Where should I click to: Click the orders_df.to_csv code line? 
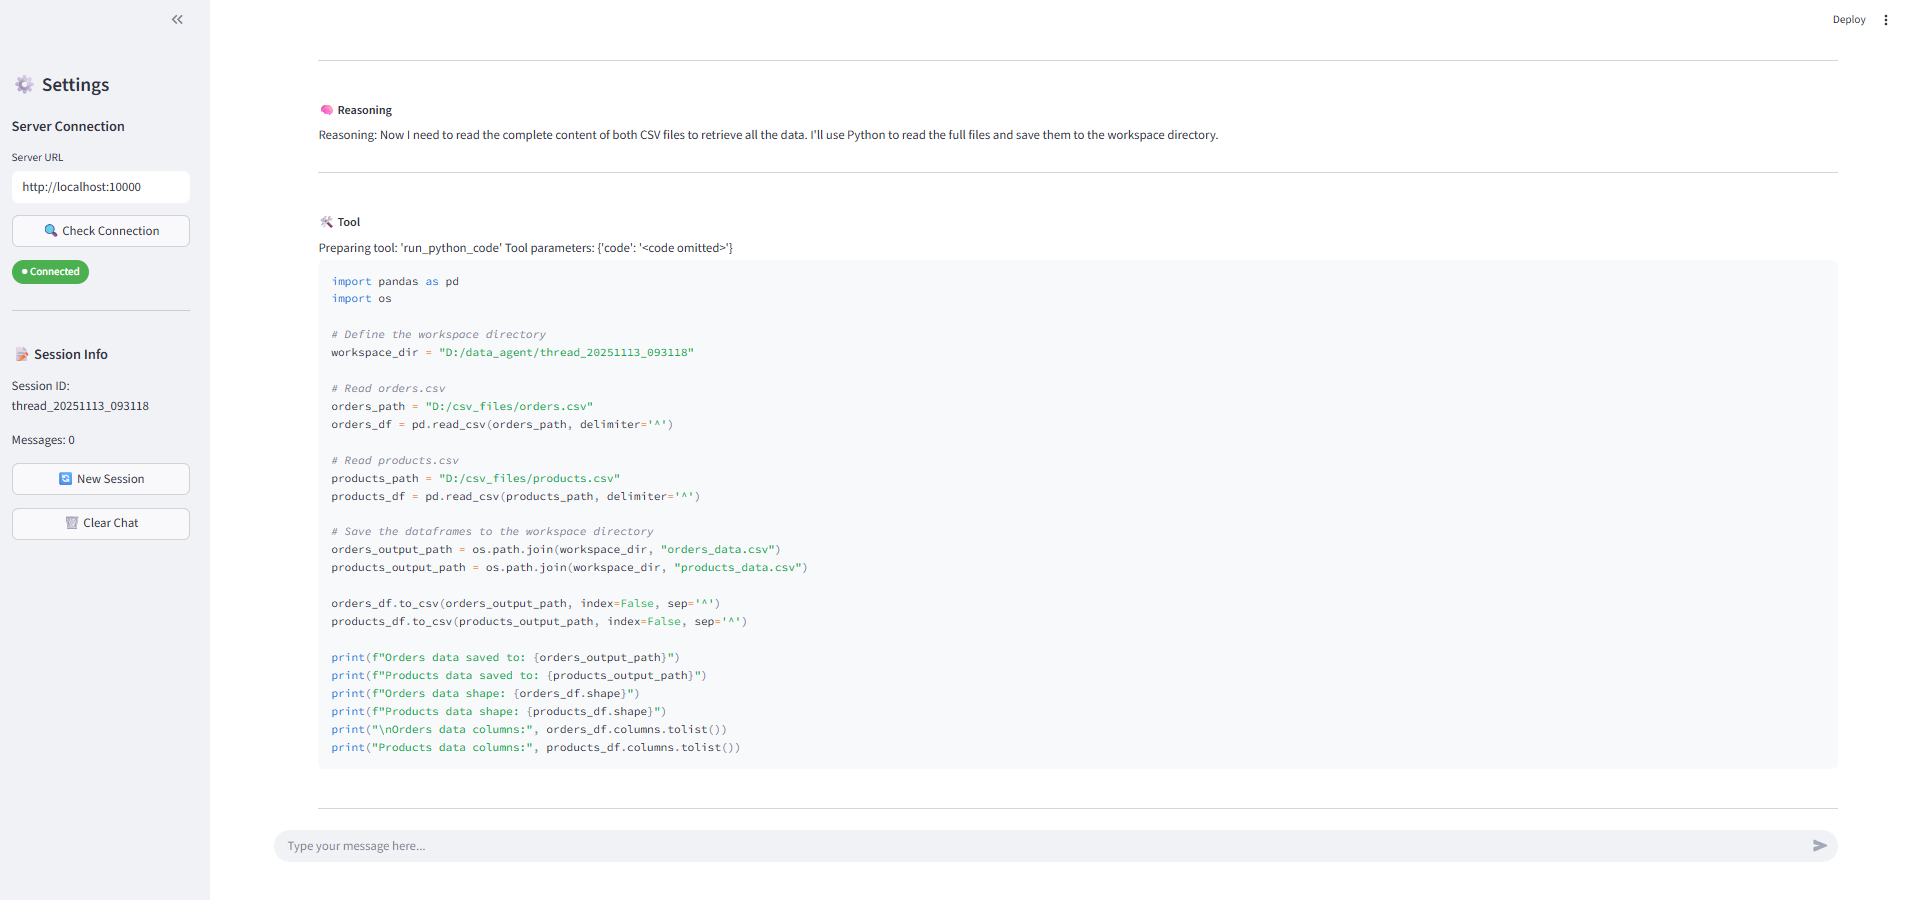(525, 604)
